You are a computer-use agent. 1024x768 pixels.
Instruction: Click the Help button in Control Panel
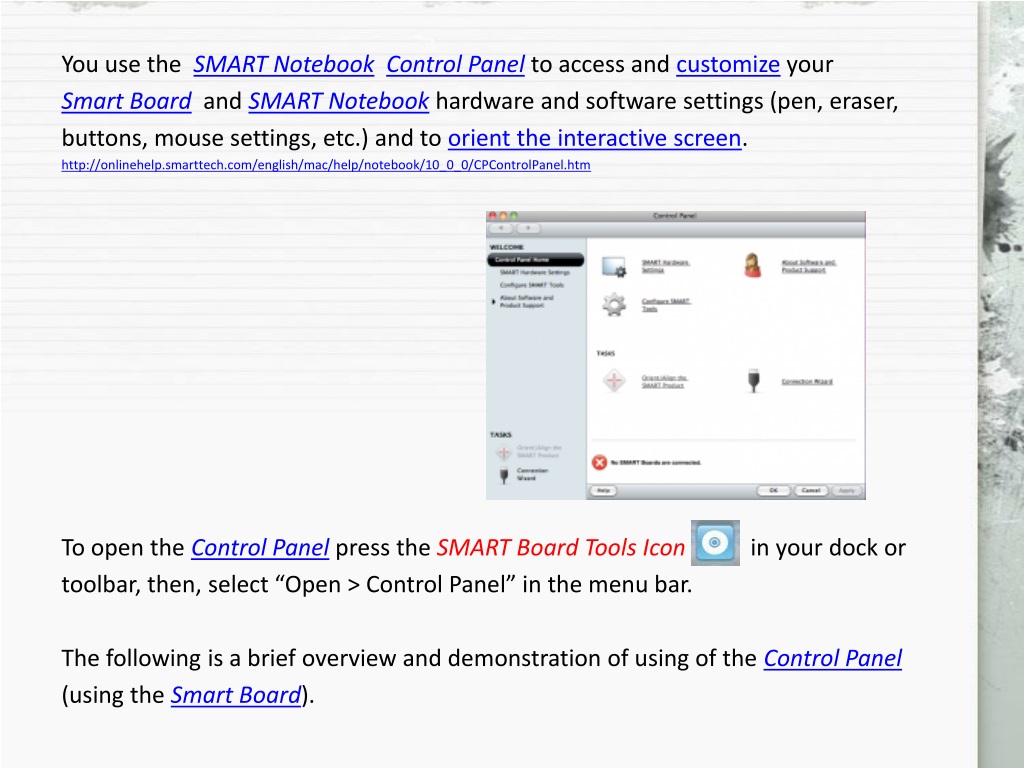[x=603, y=490]
